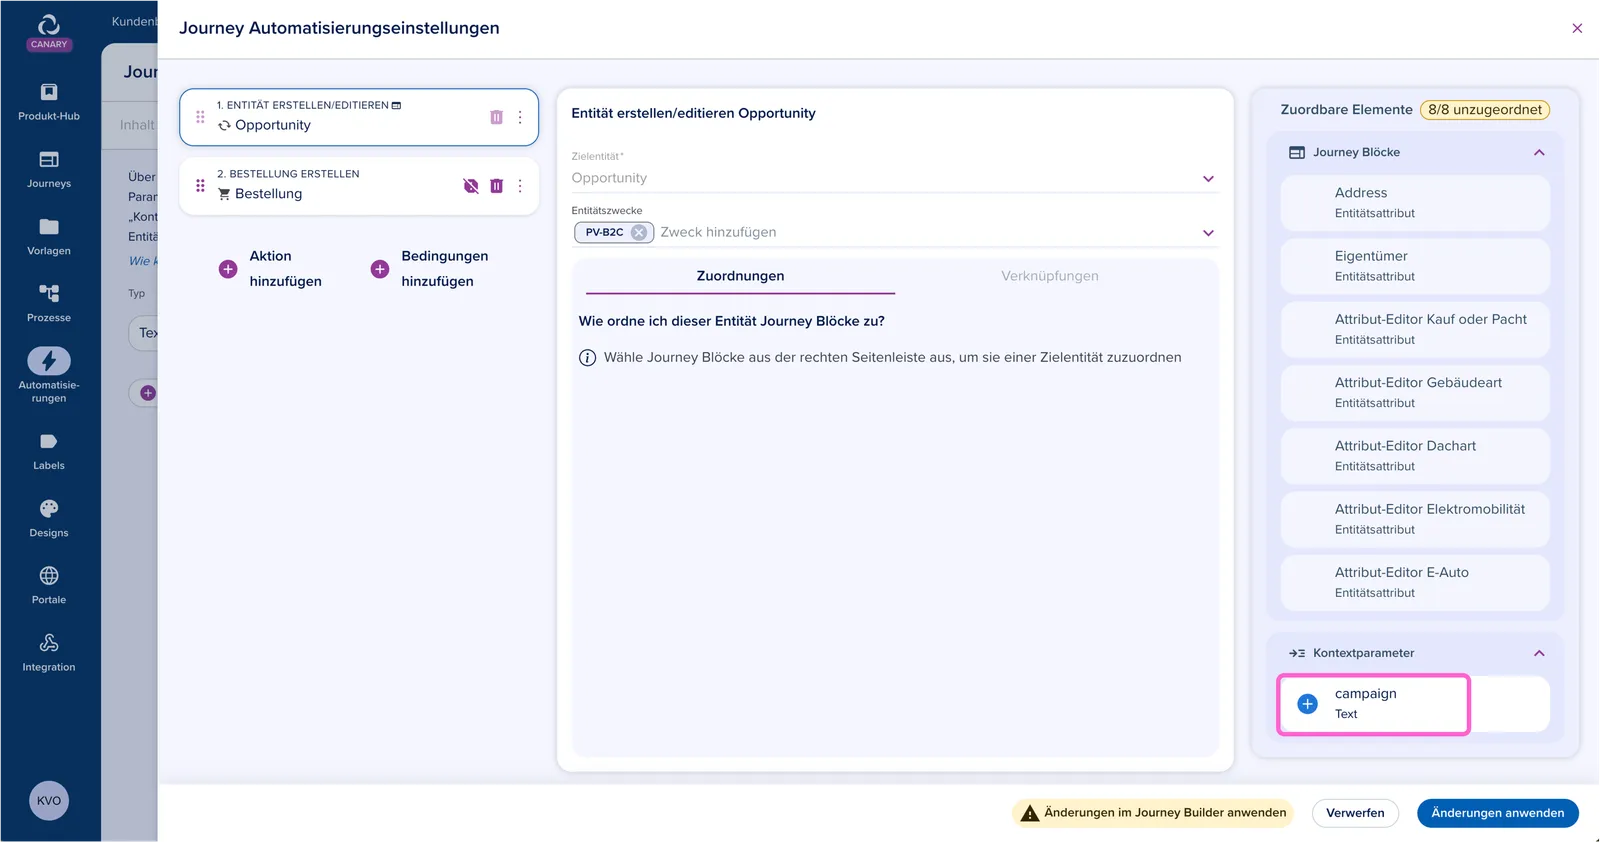Image resolution: width=1600 pixels, height=842 pixels.
Task: Remove the PV-B2C purpose chip
Action: pos(639,232)
